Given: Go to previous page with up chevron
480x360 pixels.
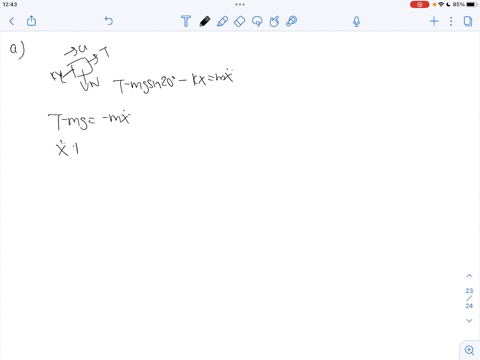Looking at the screenshot, I should tap(469, 276).
